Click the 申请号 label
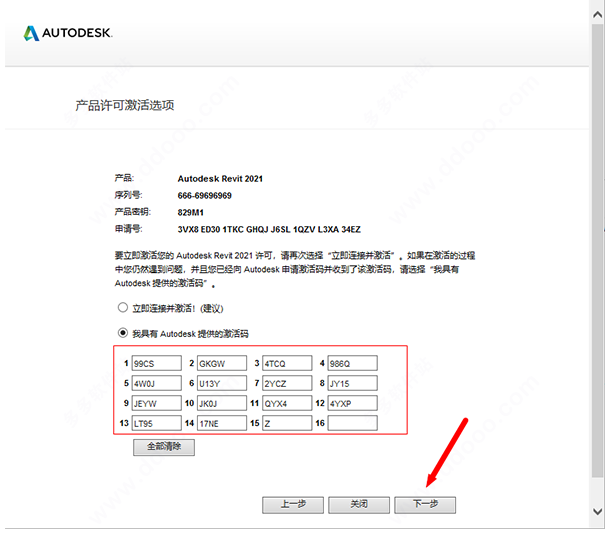The width and height of the screenshot is (609, 534). coord(129,229)
